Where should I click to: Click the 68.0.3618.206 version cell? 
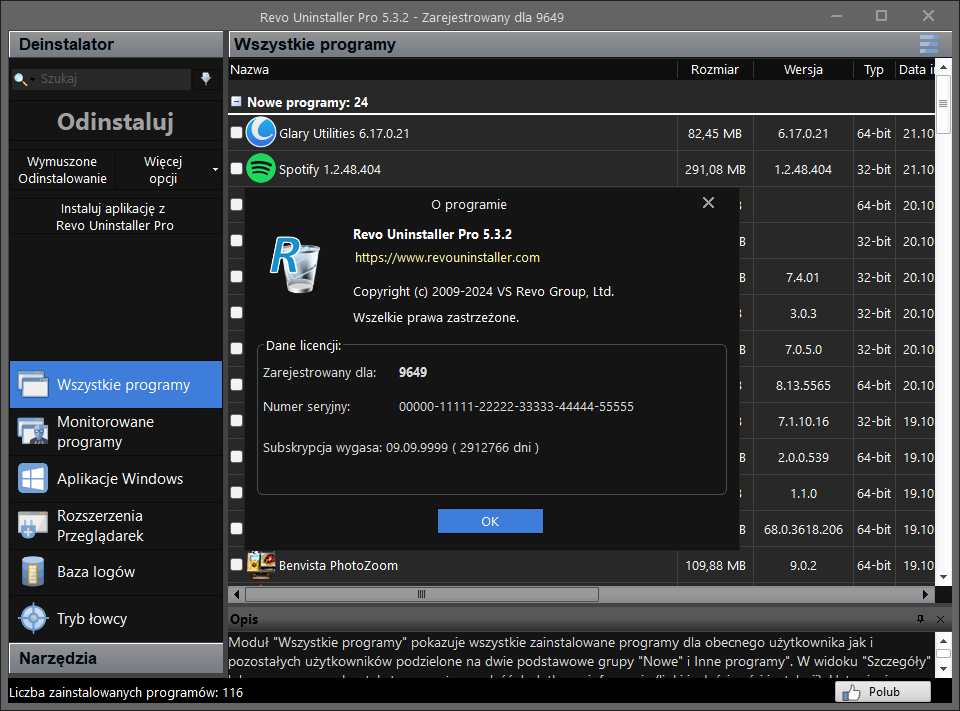803,530
